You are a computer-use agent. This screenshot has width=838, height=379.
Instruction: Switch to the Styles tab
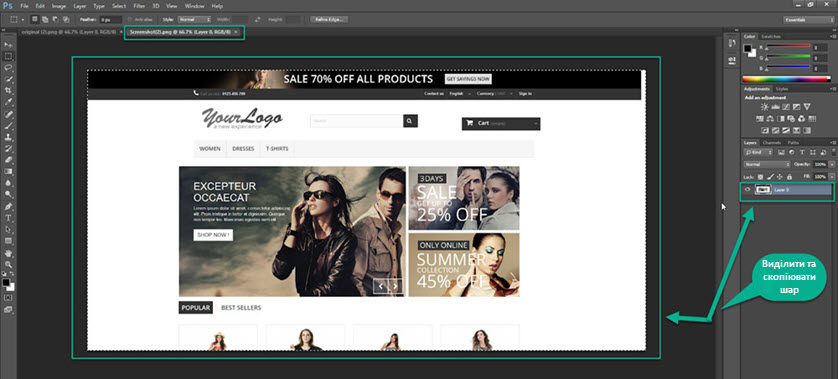782,89
